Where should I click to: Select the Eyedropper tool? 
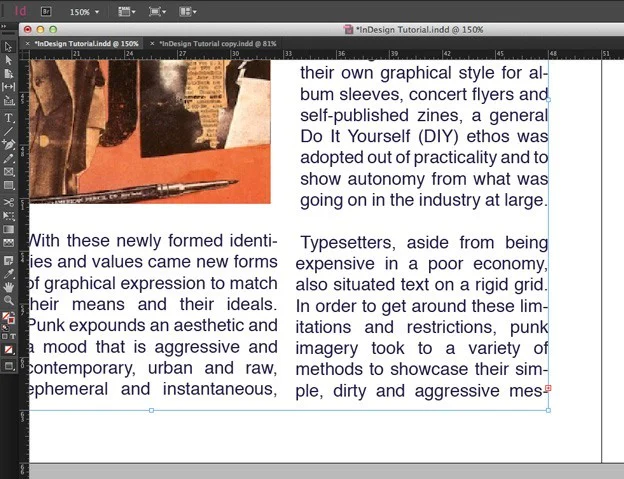click(8, 274)
